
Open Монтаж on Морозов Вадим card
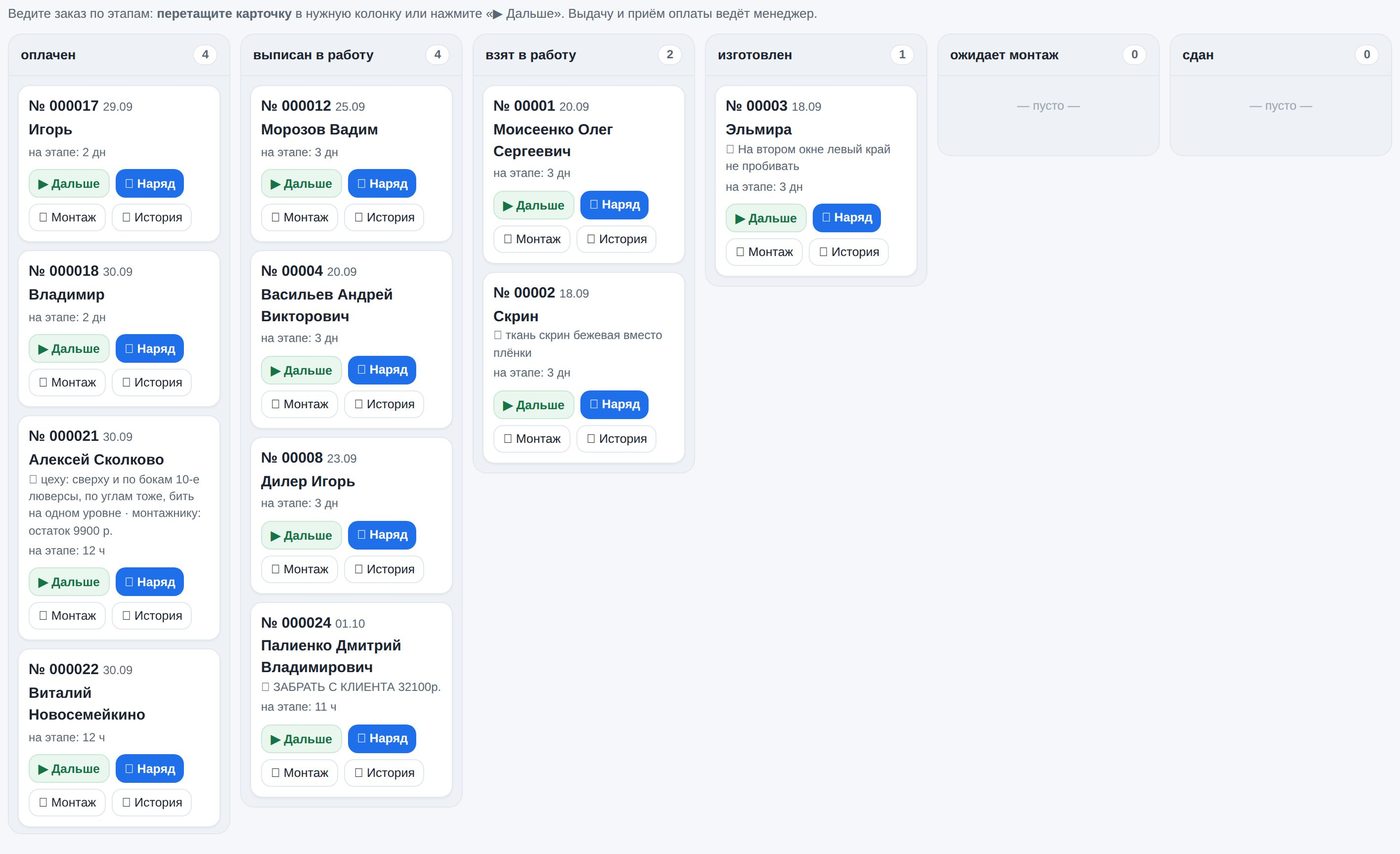(x=299, y=217)
